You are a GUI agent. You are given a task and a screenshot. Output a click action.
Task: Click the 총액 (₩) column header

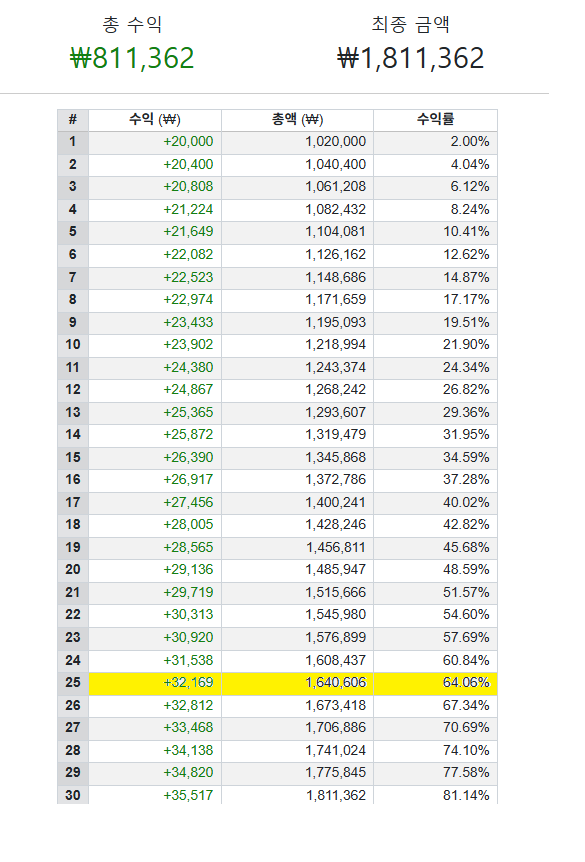point(297,120)
